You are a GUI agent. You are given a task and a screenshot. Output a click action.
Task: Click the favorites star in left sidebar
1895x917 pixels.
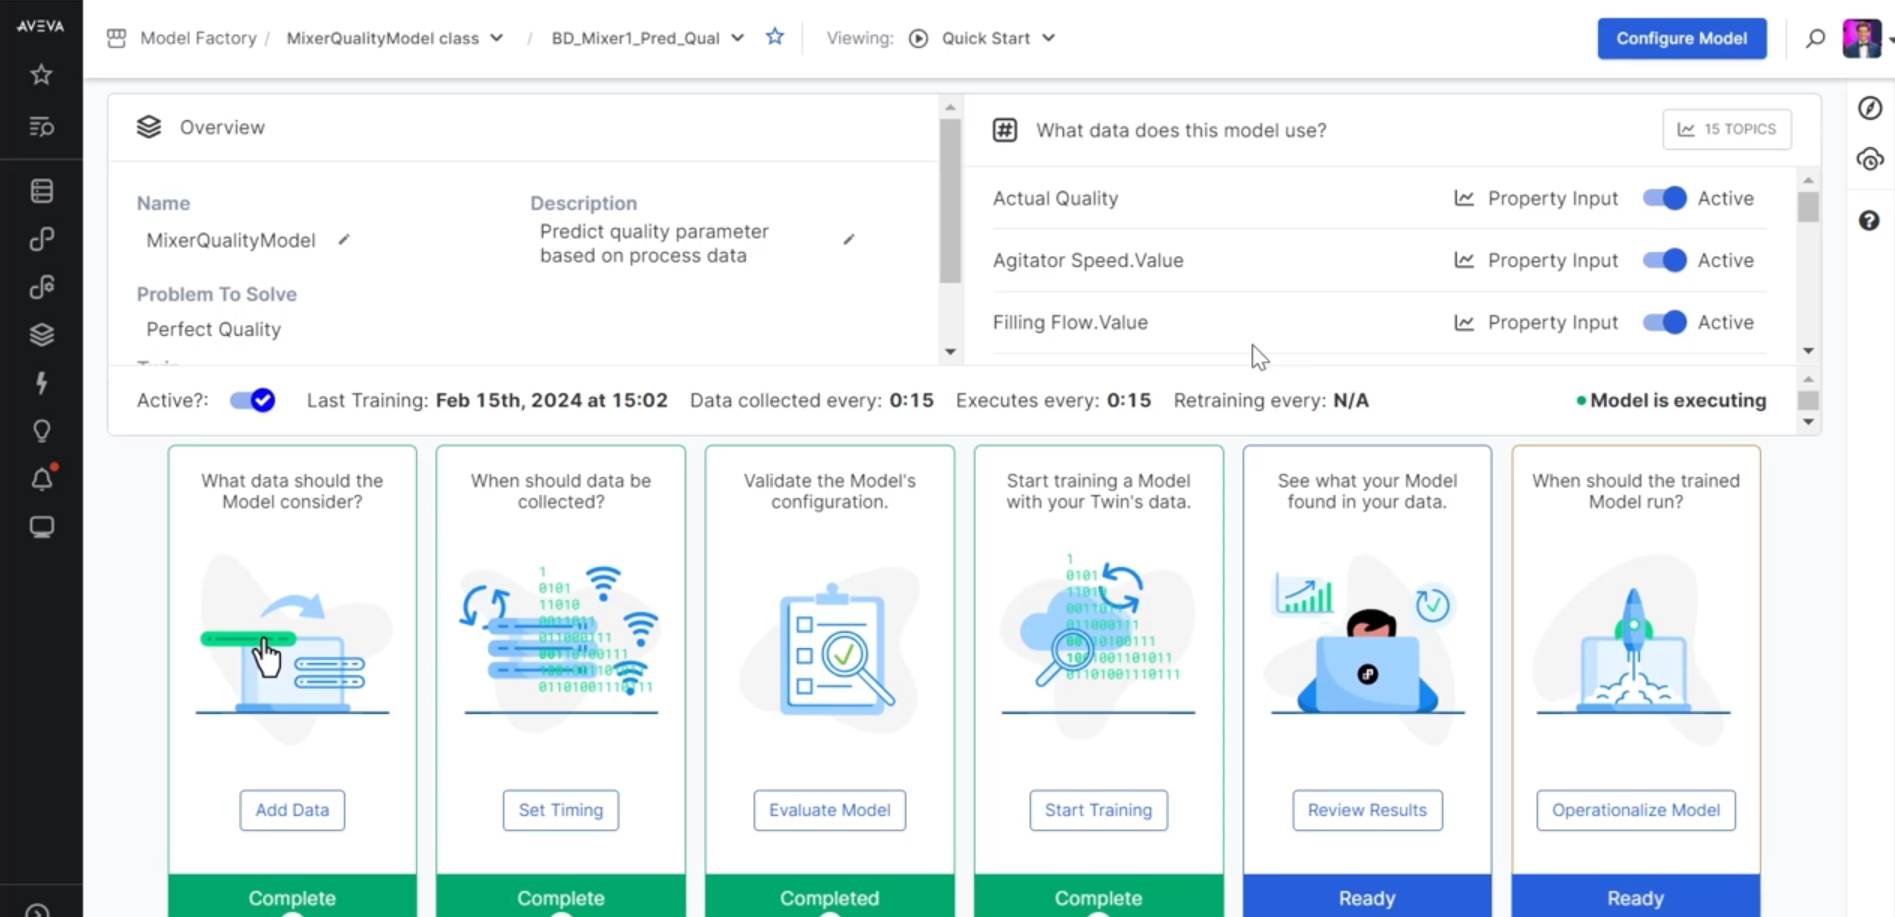pyautogui.click(x=41, y=75)
